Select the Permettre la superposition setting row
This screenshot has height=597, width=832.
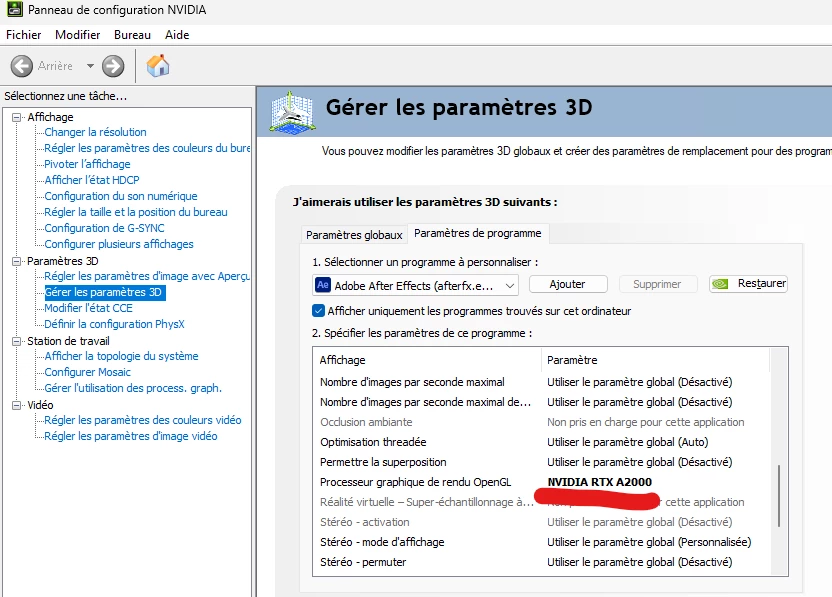541,462
